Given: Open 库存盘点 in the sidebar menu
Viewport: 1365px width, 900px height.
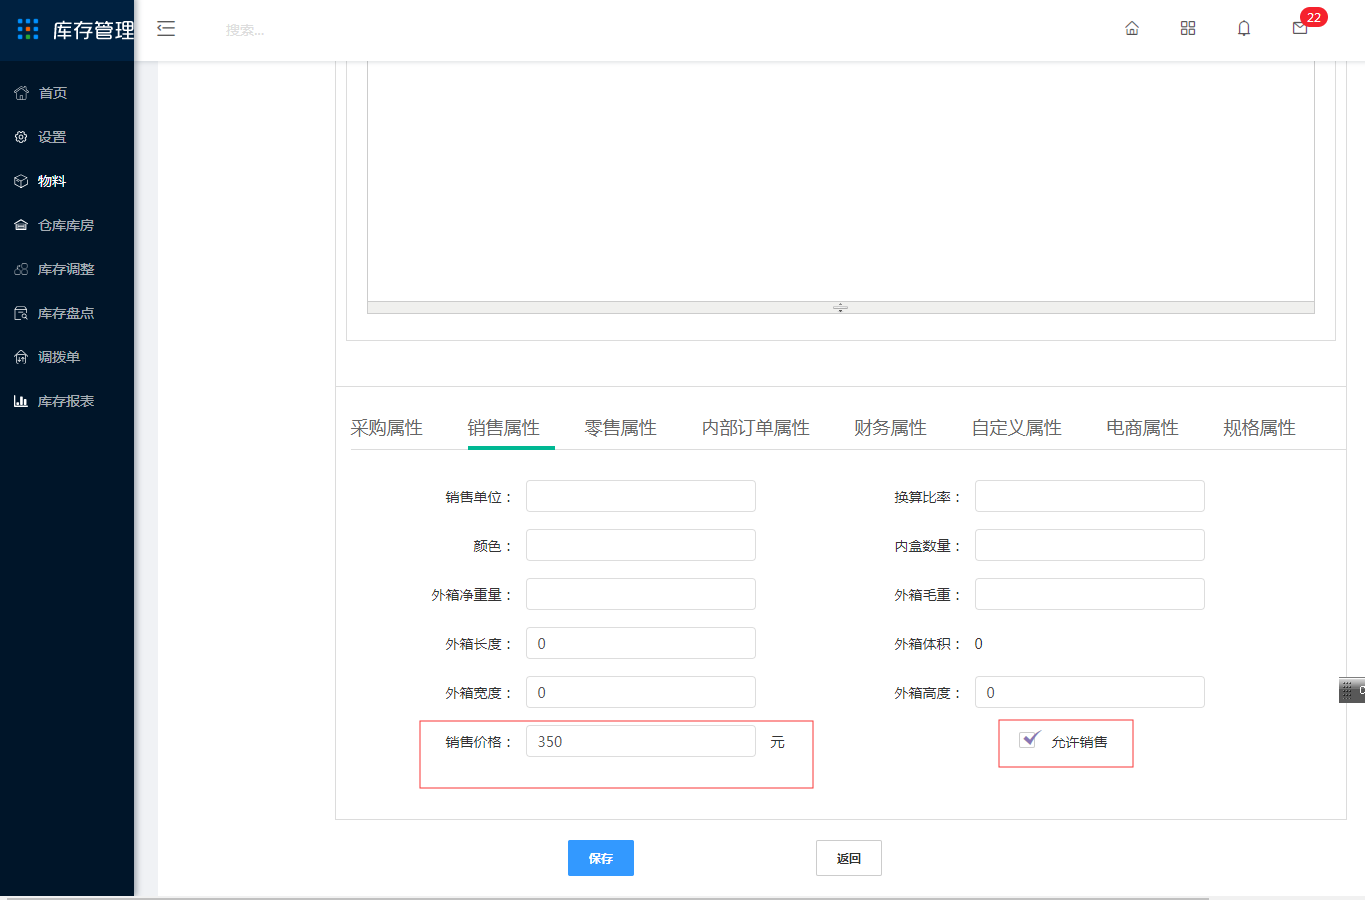Looking at the screenshot, I should click(67, 313).
